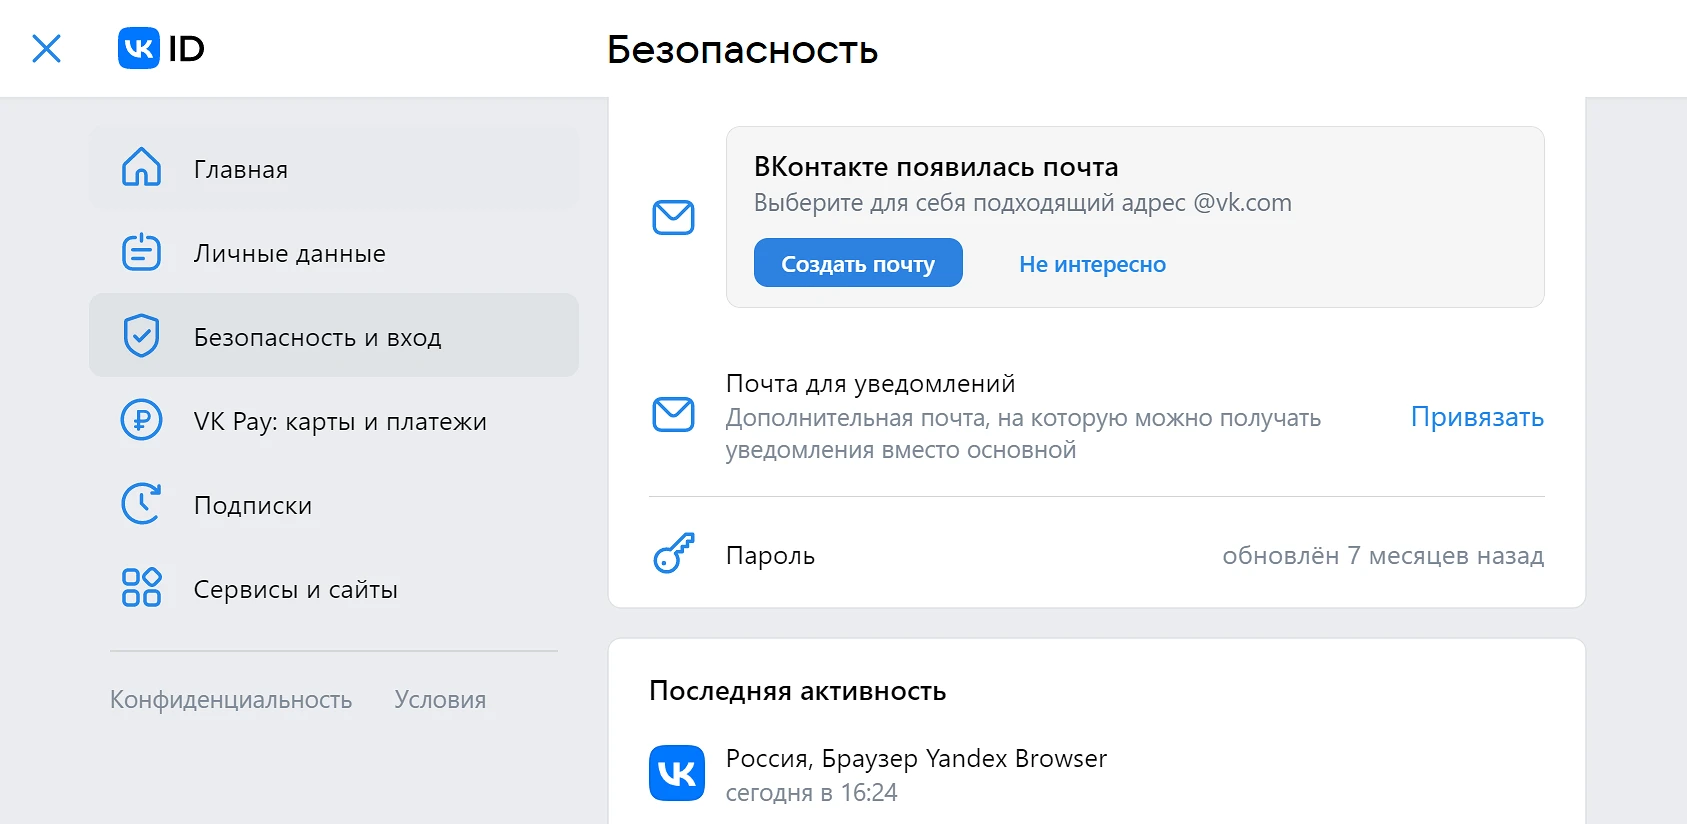The width and height of the screenshot is (1687, 824).
Task: Open the Главная menu item
Action: (241, 170)
